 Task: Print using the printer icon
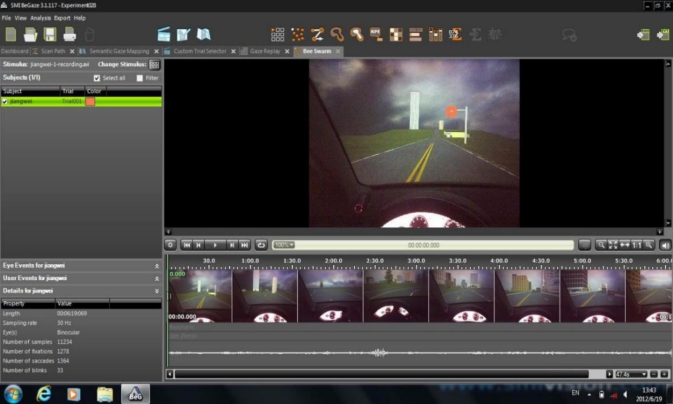click(x=70, y=34)
